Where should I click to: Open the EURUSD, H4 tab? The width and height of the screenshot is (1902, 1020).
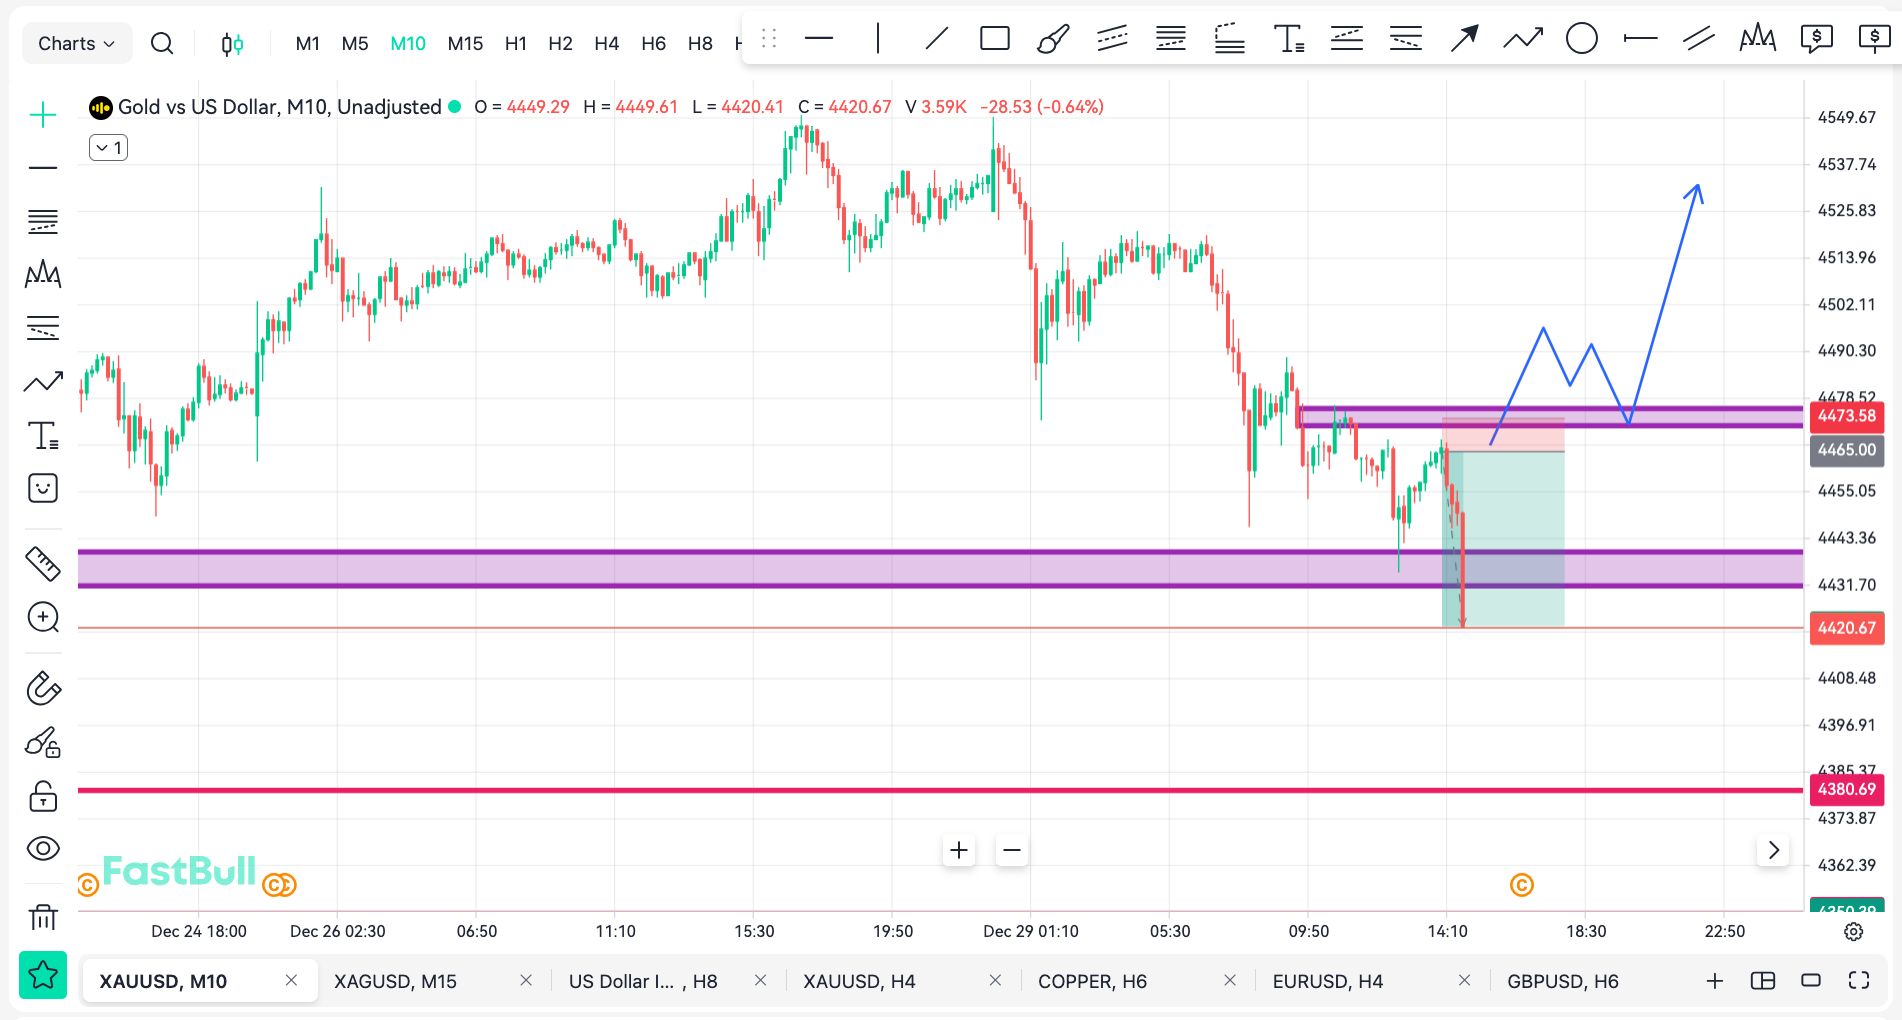pyautogui.click(x=1327, y=981)
